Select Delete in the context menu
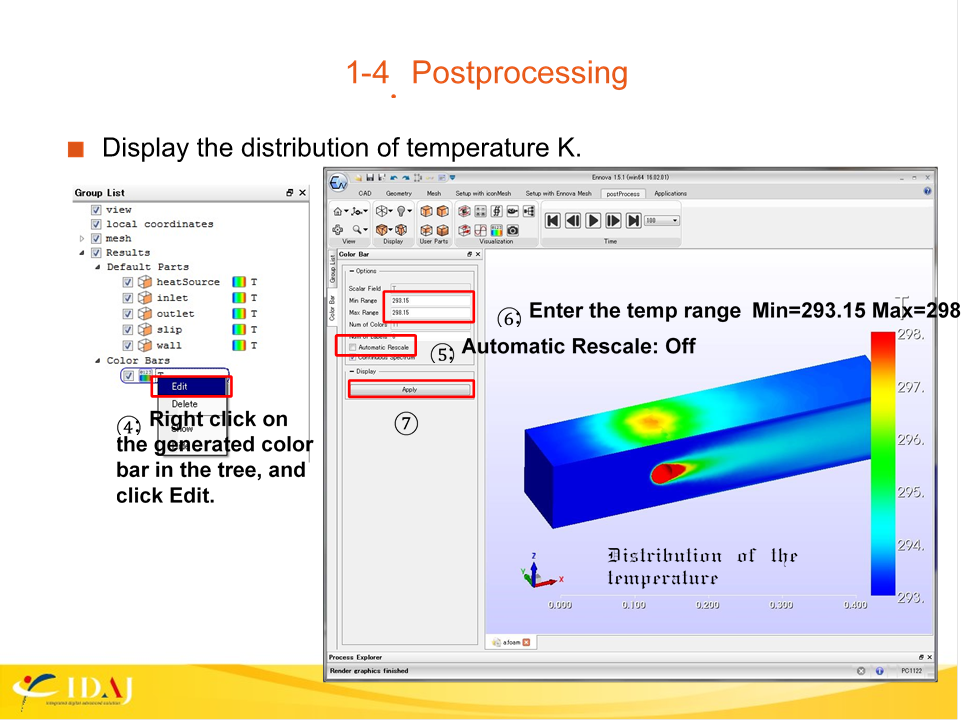Screen dimensions: 965x720 185,404
